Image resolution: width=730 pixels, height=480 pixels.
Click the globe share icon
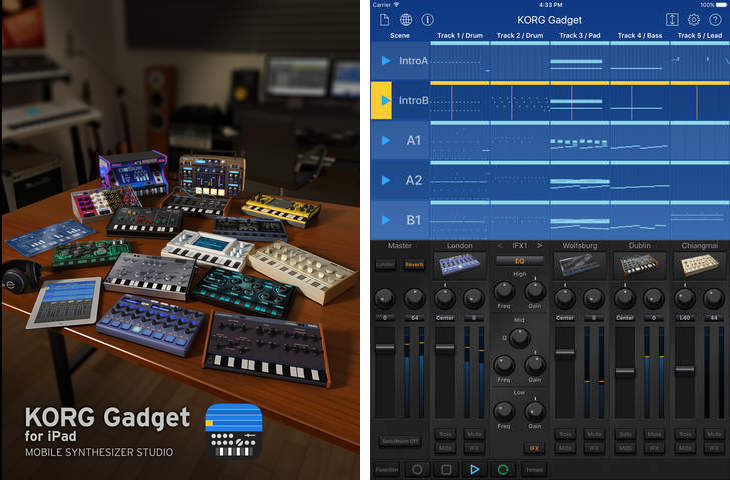(x=406, y=20)
